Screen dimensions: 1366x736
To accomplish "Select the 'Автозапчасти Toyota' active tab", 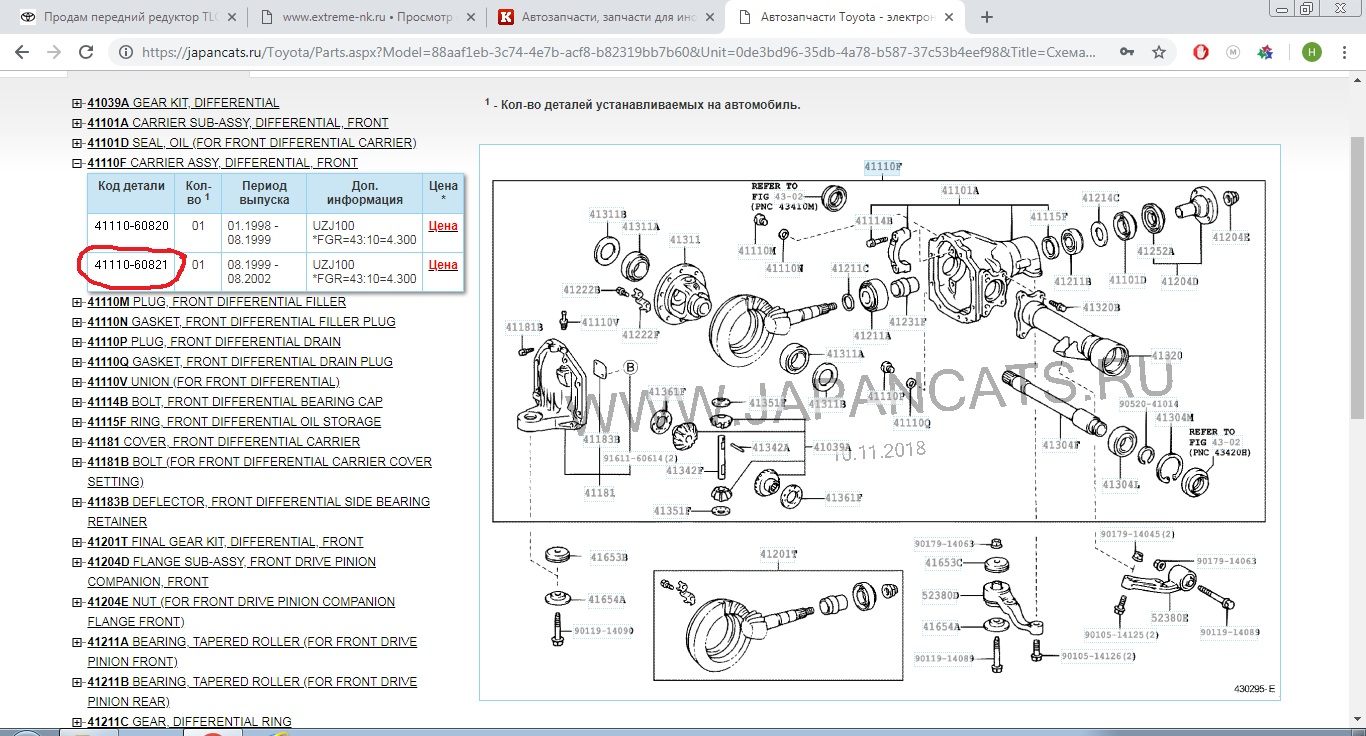I will (x=844, y=17).
